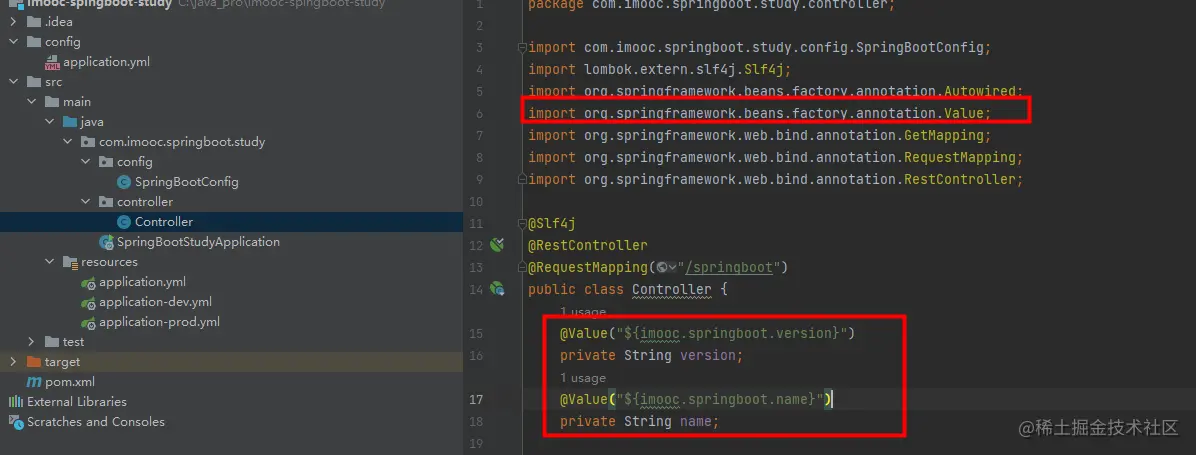Click the External Libraries bar-chart icon

coord(15,402)
